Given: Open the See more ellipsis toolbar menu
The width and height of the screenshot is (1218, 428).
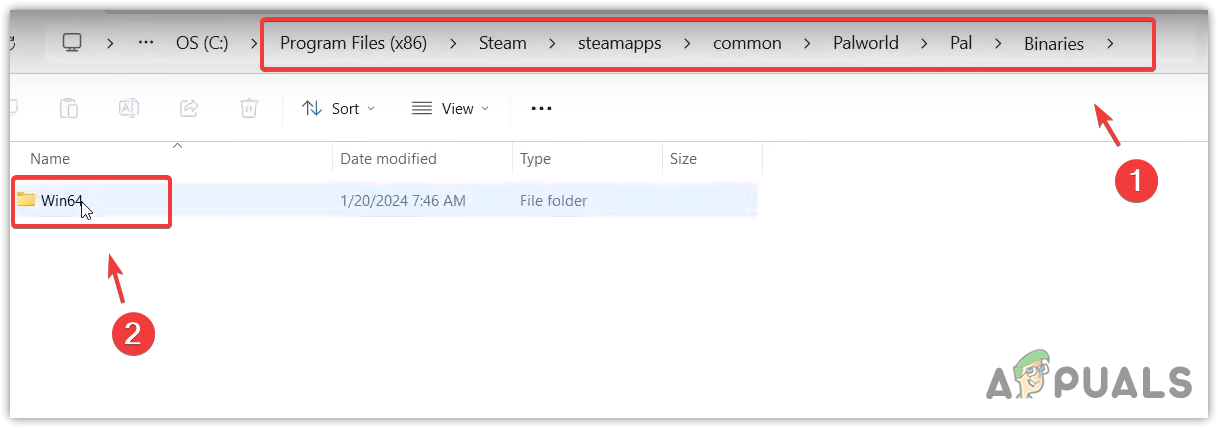Looking at the screenshot, I should point(541,108).
